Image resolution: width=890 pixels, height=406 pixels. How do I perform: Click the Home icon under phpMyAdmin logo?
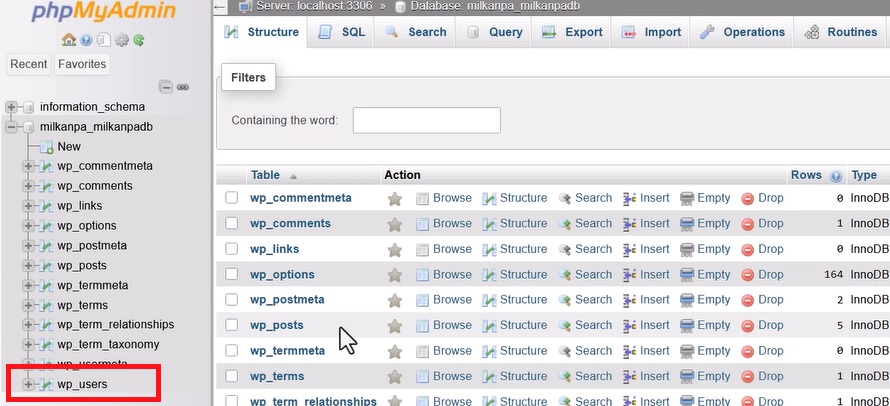pos(68,40)
